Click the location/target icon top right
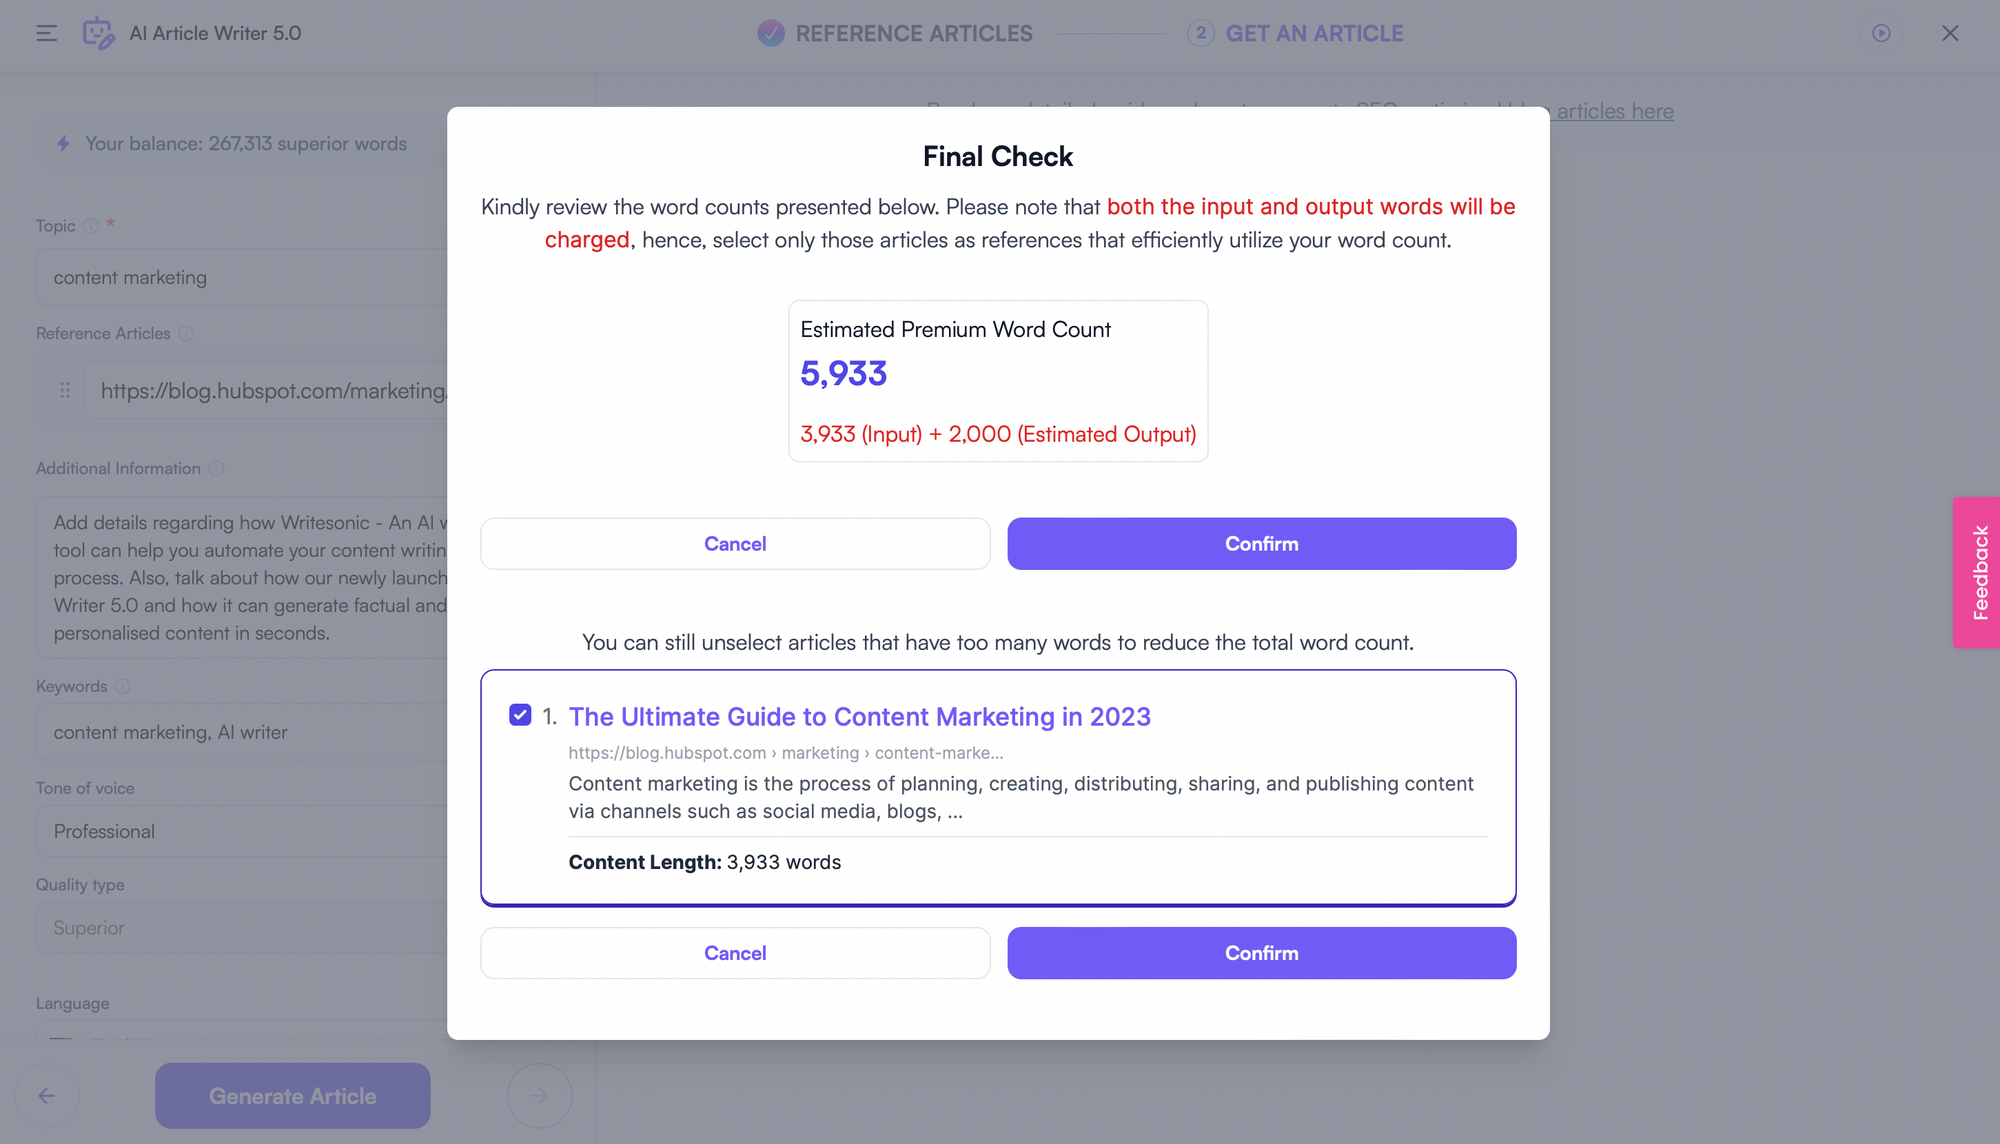This screenshot has width=2000, height=1144. (1882, 33)
